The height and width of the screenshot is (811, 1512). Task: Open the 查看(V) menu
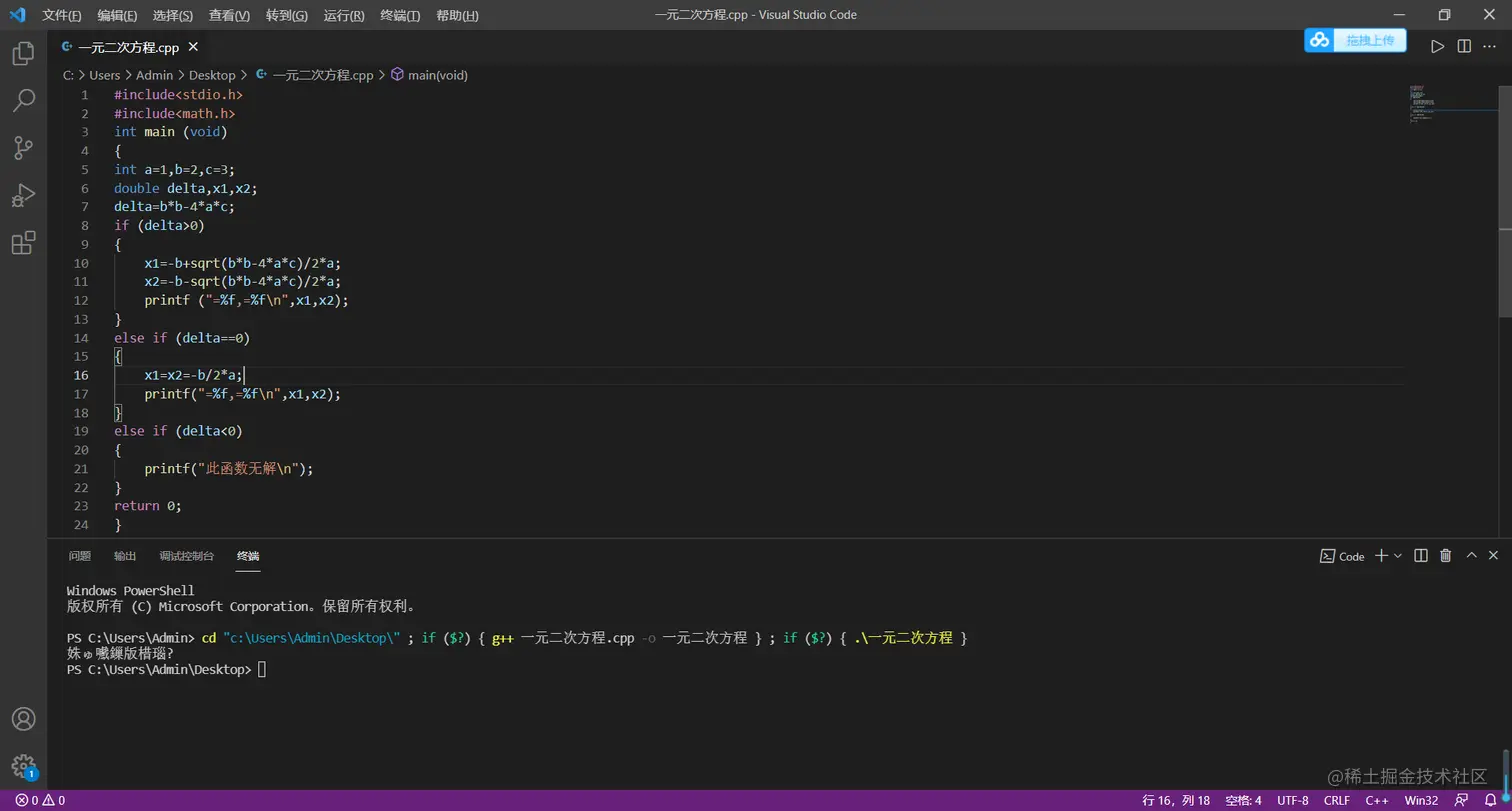230,15
